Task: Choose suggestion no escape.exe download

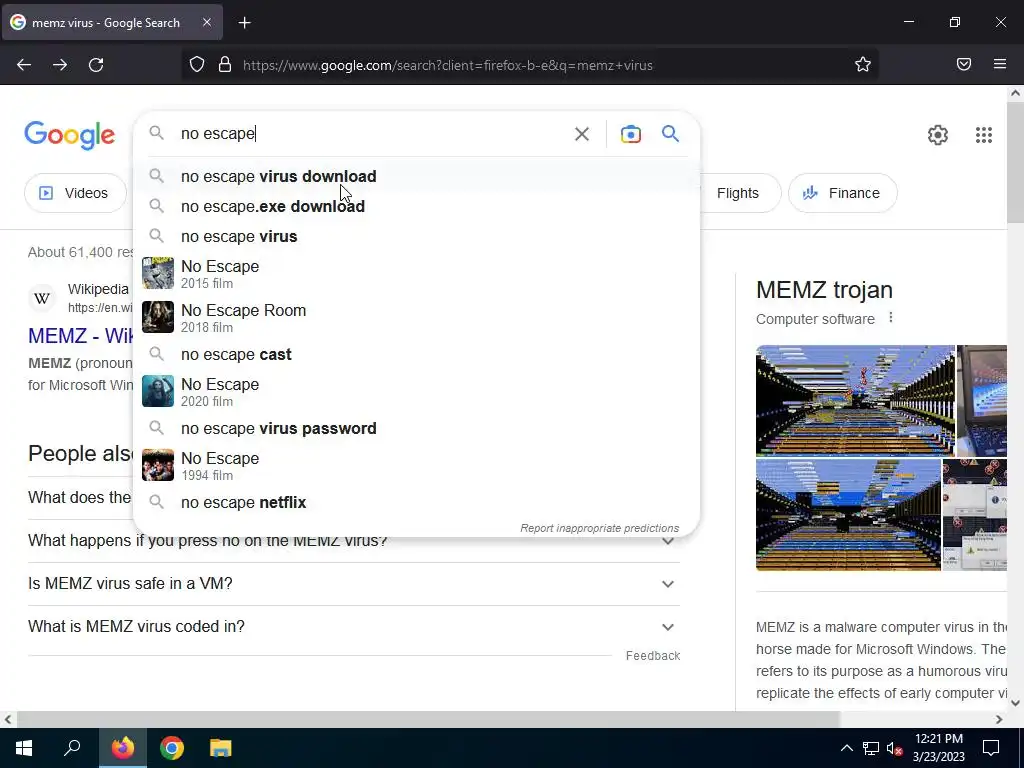Action: [x=416, y=206]
